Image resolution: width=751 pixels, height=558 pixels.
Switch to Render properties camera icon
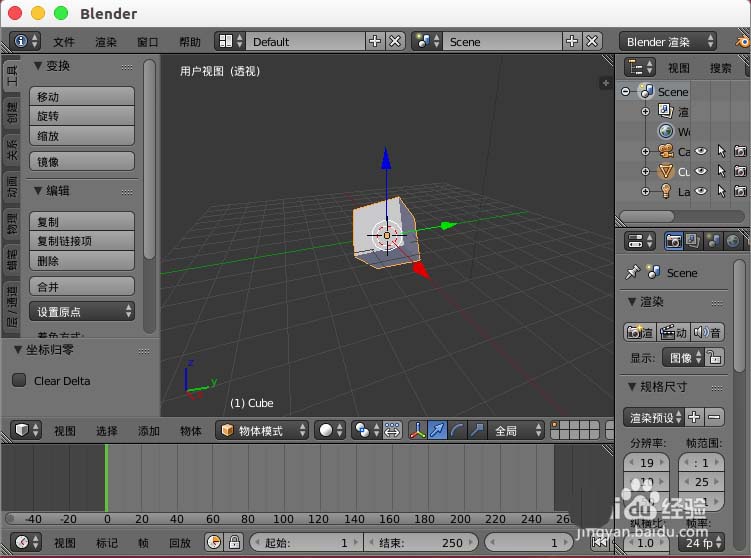point(673,241)
